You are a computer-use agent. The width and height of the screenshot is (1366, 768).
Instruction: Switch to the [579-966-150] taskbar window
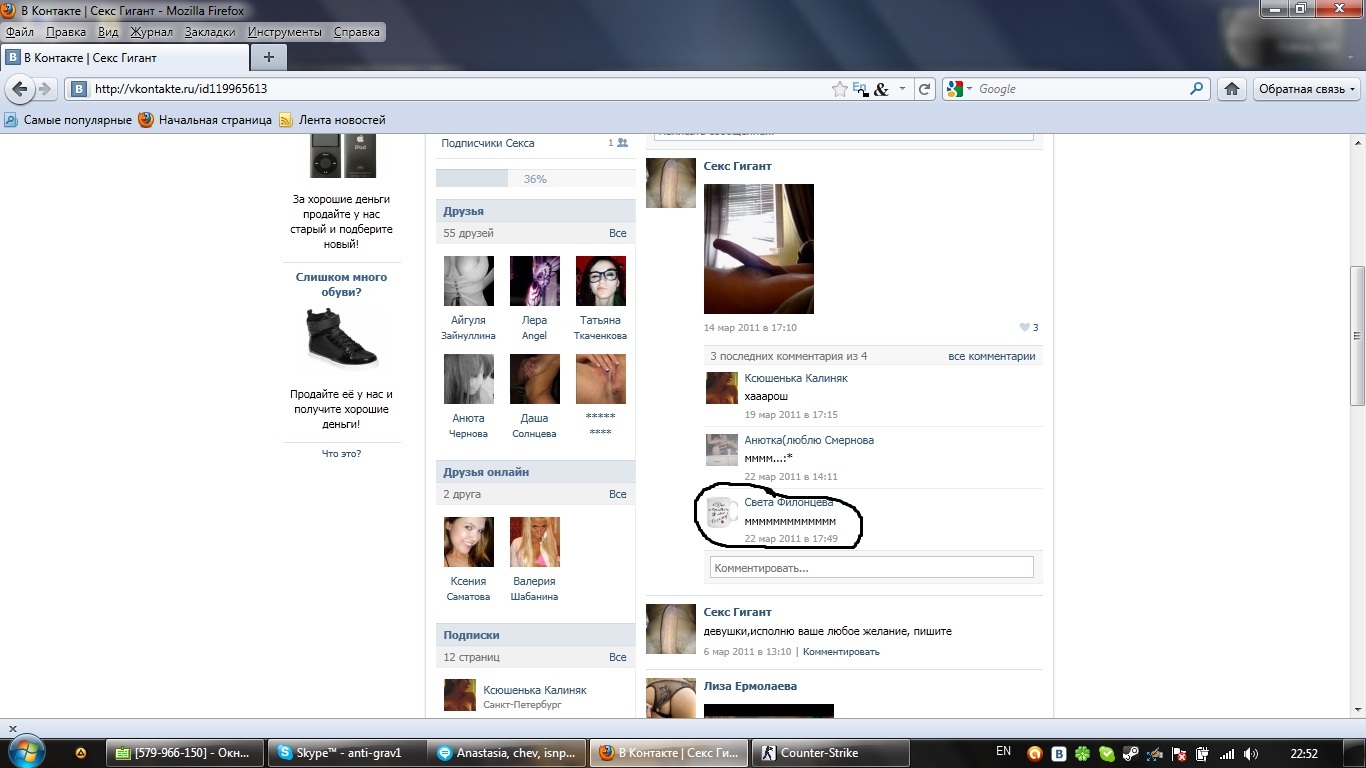tap(185, 753)
